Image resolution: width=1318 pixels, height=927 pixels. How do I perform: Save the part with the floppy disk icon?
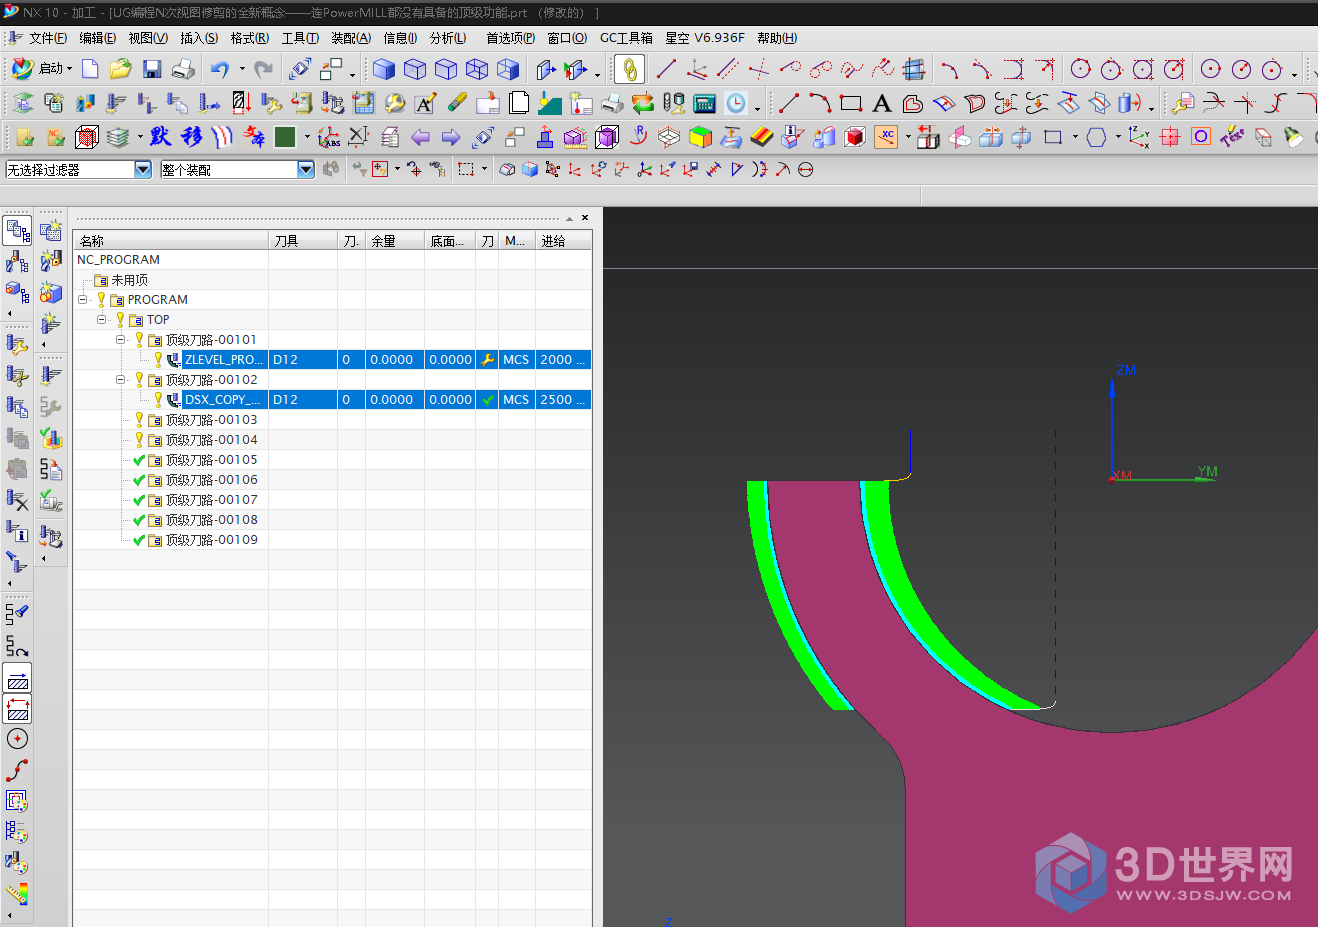[152, 69]
